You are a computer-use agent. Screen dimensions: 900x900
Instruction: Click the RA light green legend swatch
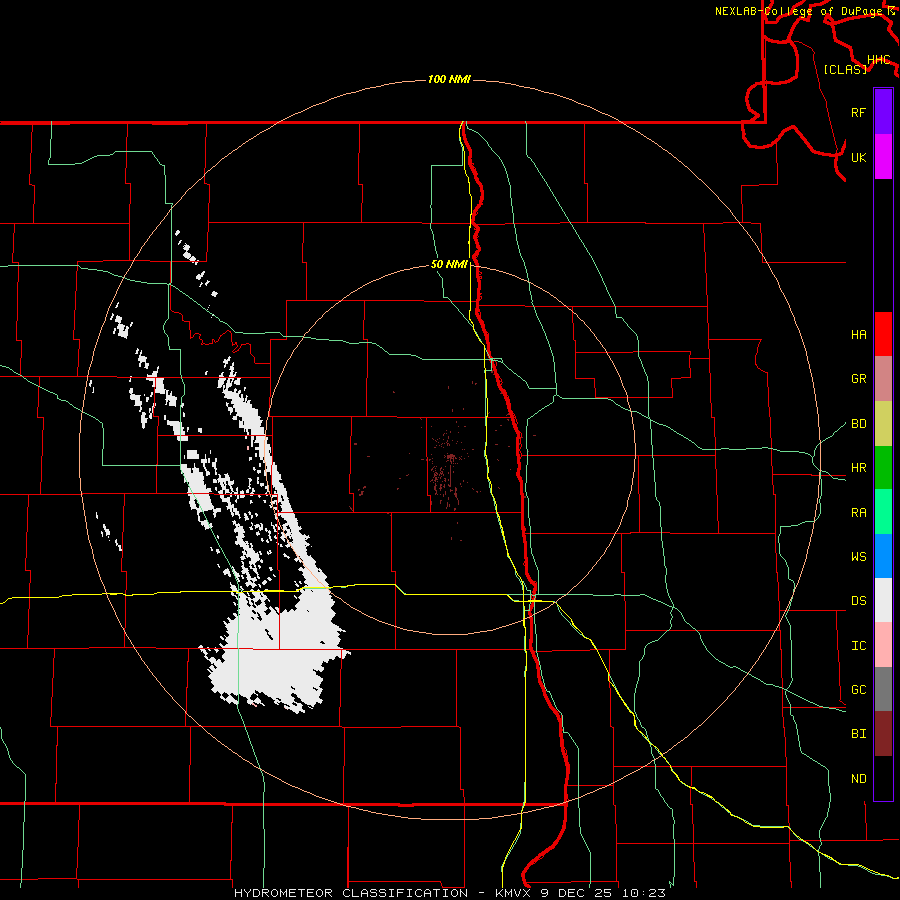click(x=883, y=512)
